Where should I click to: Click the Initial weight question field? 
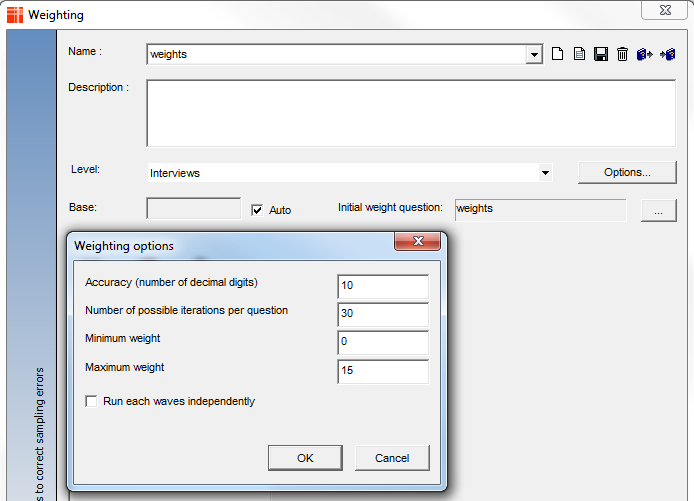pyautogui.click(x=540, y=210)
